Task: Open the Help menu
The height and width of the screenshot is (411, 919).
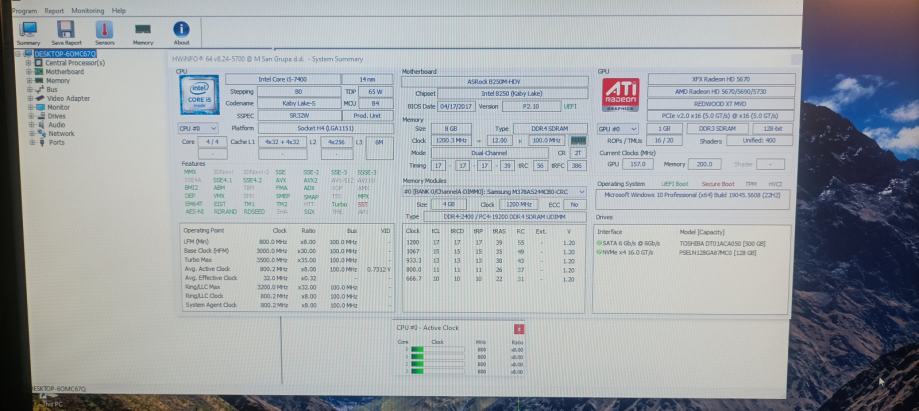Action: [119, 11]
